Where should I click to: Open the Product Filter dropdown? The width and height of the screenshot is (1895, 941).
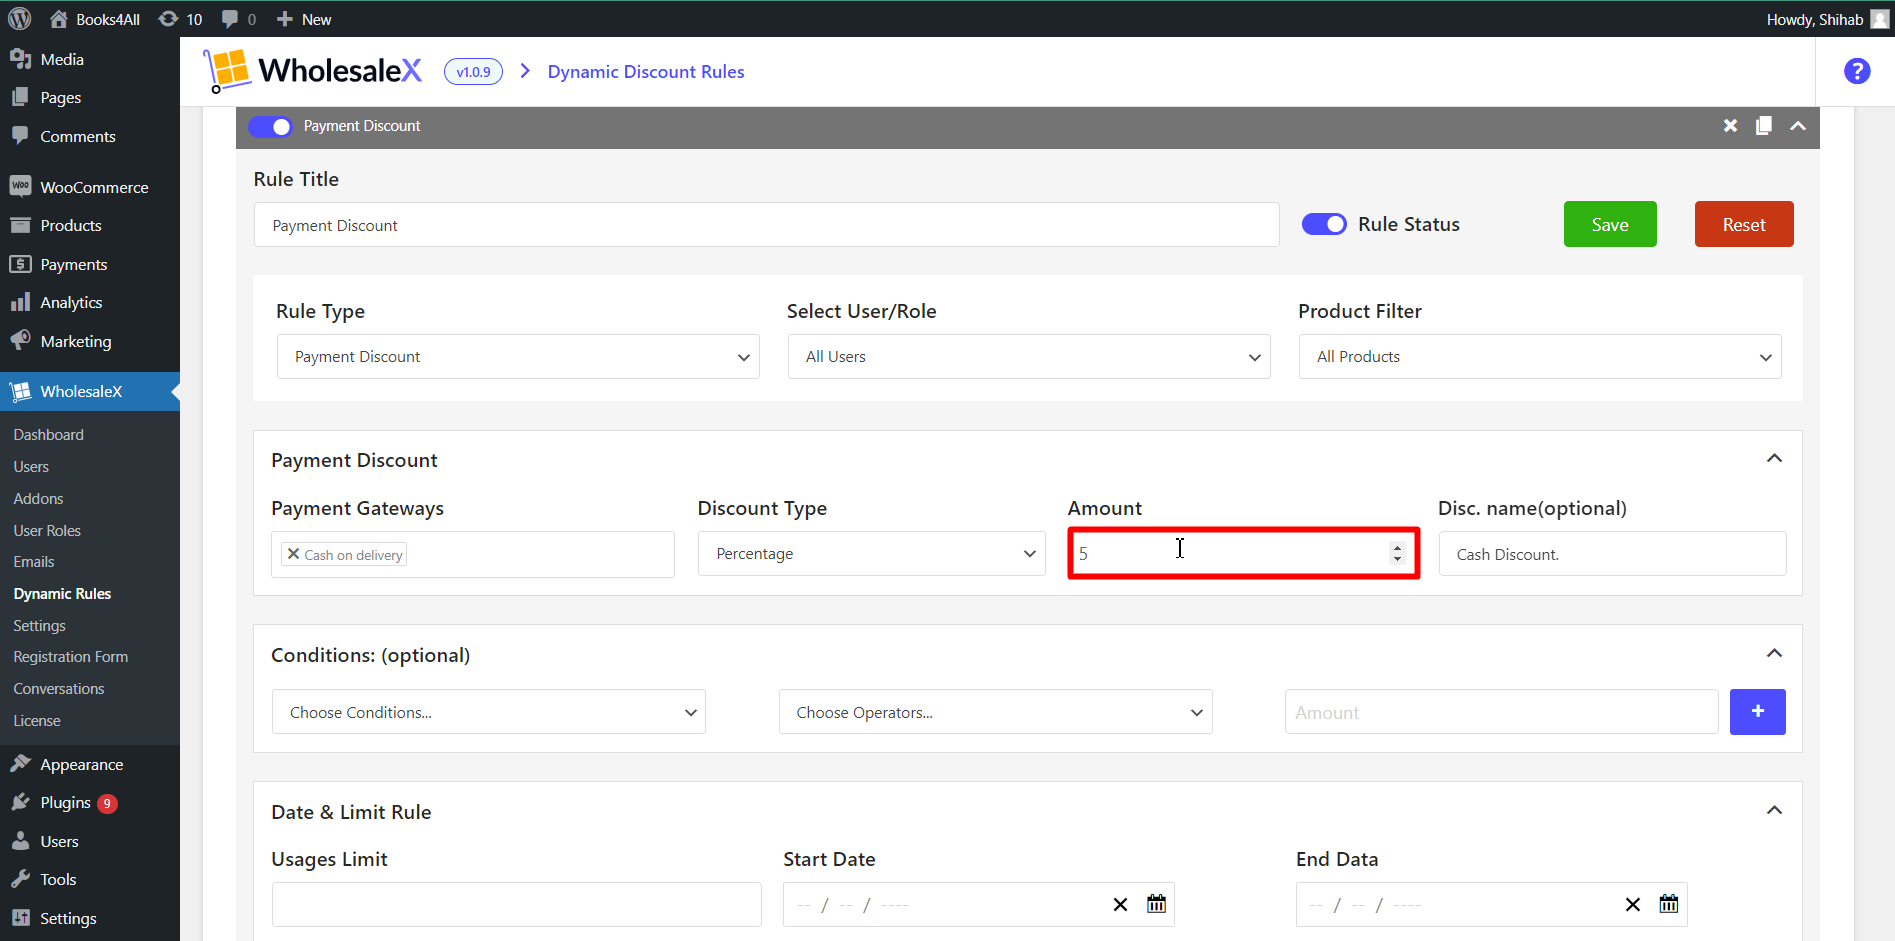(x=1540, y=357)
